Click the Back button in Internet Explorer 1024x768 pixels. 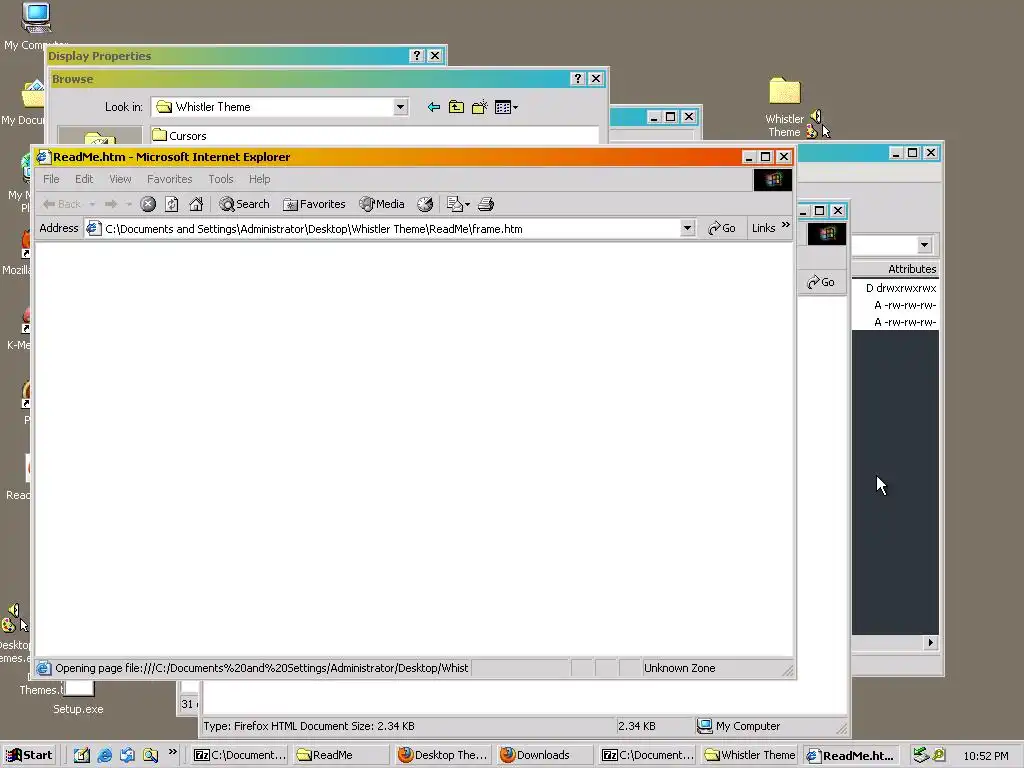pyautogui.click(x=61, y=204)
